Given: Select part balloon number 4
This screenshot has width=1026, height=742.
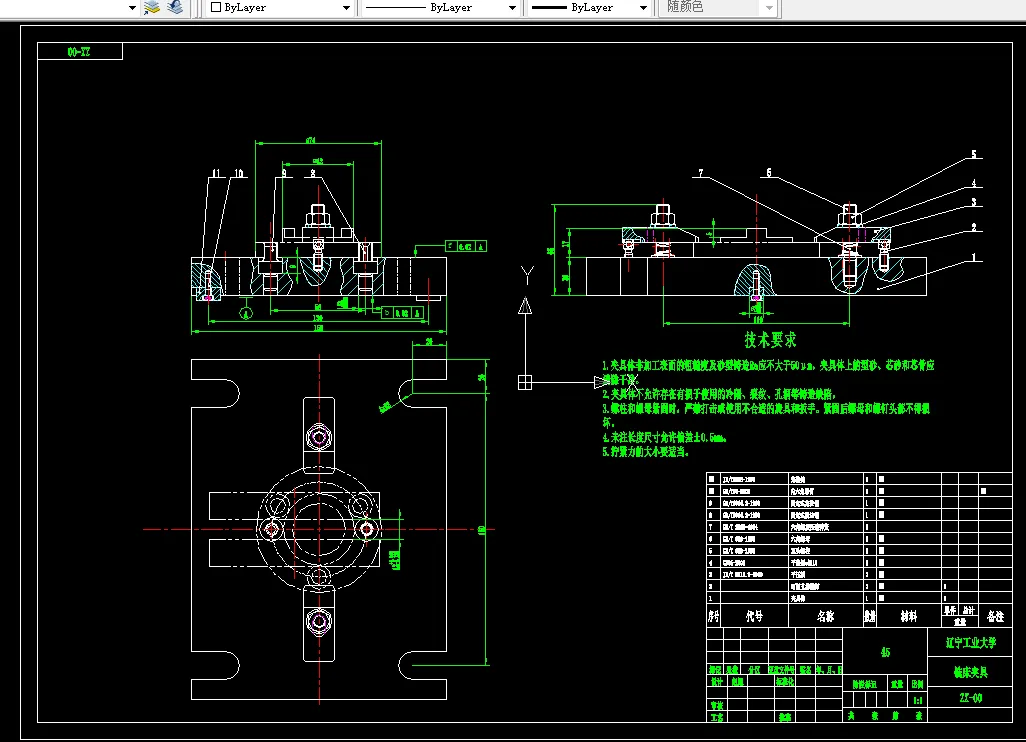Looking at the screenshot, I should [974, 183].
